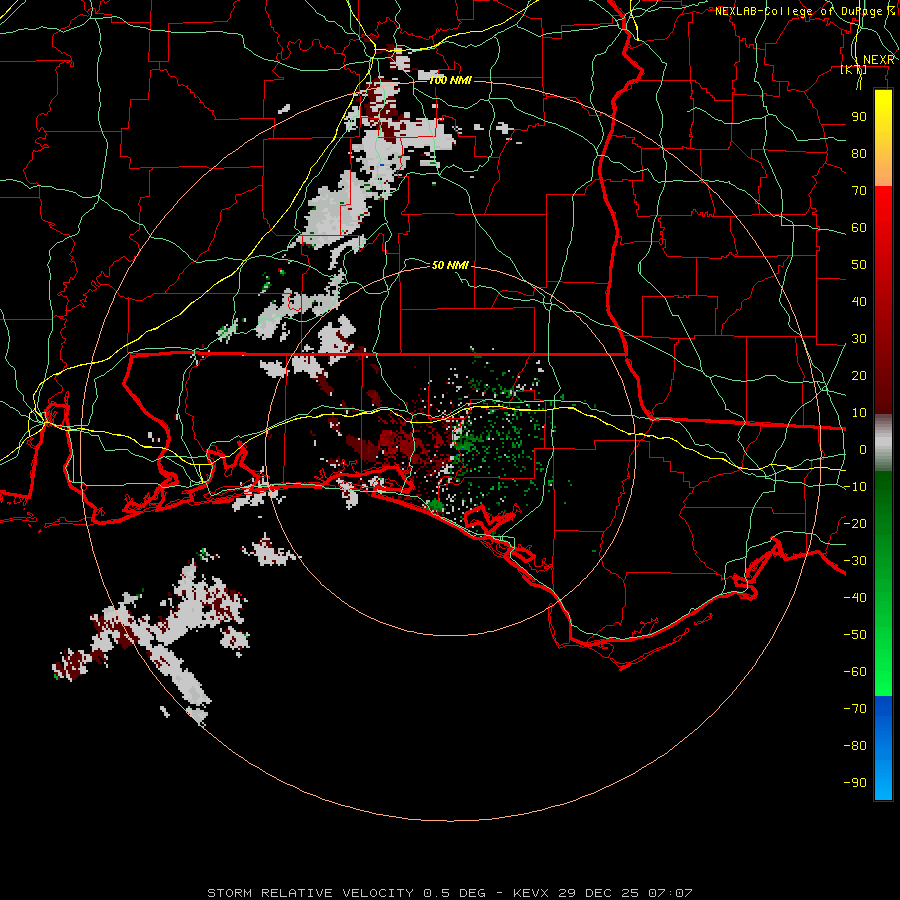Click the 90 value on velocity scale
This screenshot has width=900, height=900.
point(859,117)
